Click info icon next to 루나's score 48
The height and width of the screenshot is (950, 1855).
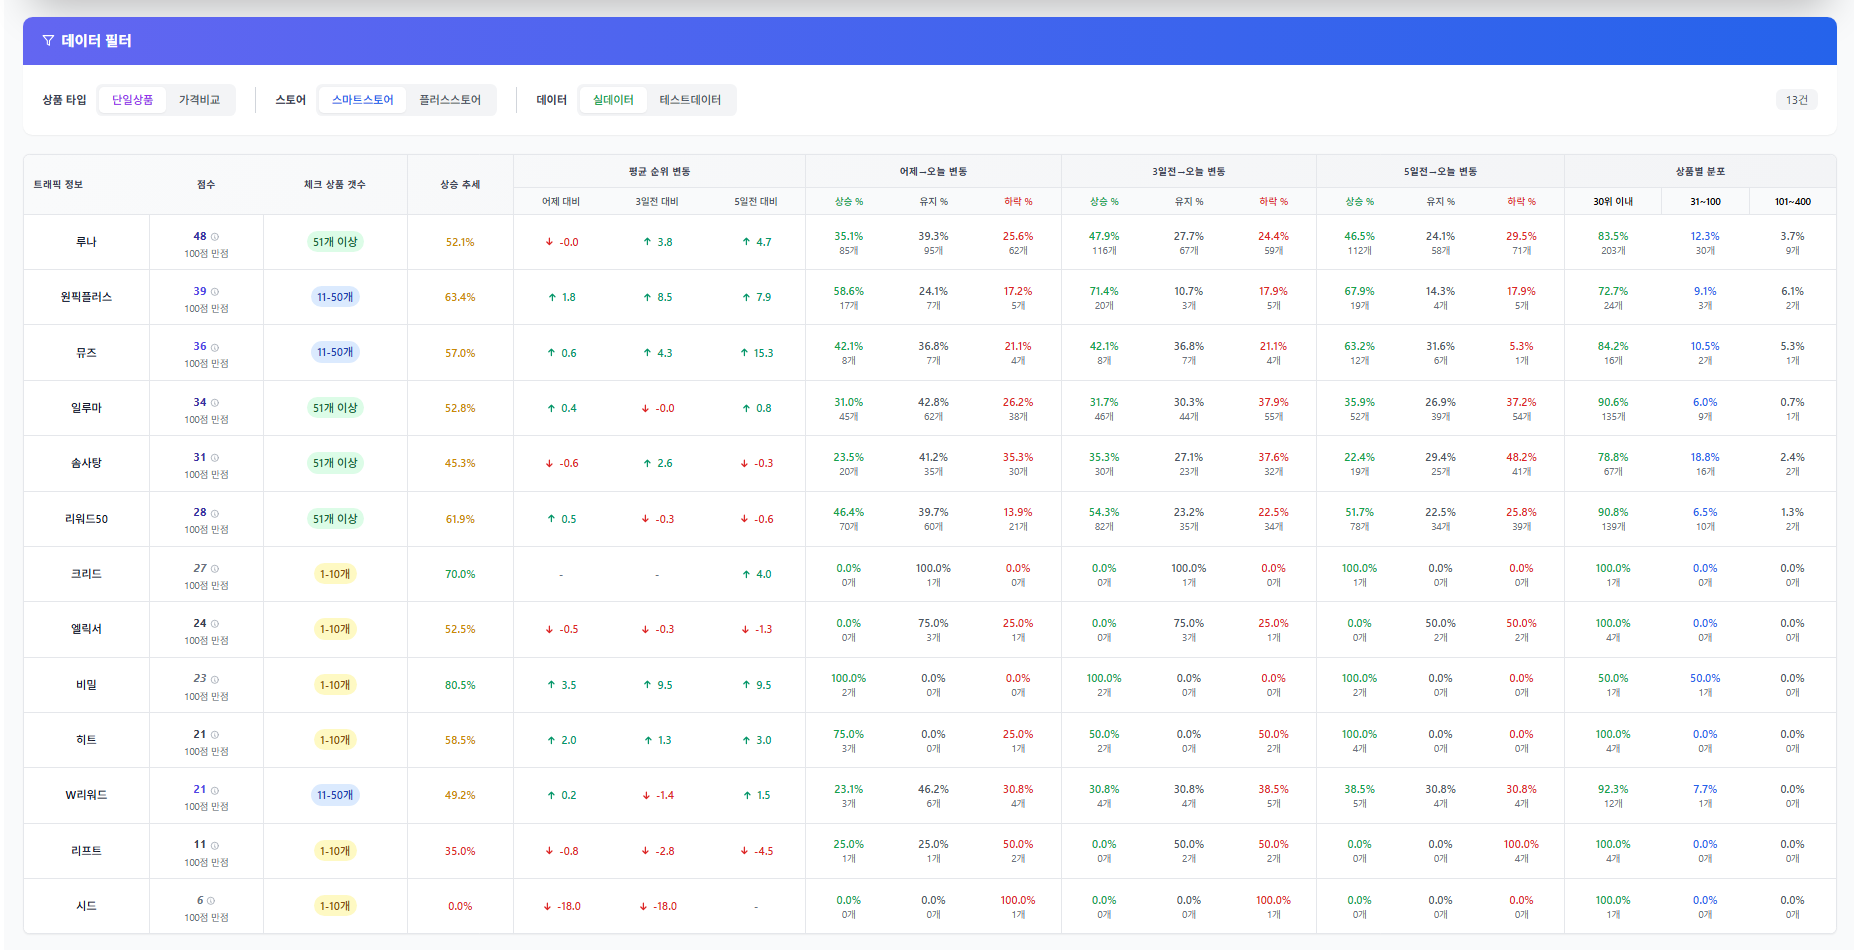click(215, 237)
